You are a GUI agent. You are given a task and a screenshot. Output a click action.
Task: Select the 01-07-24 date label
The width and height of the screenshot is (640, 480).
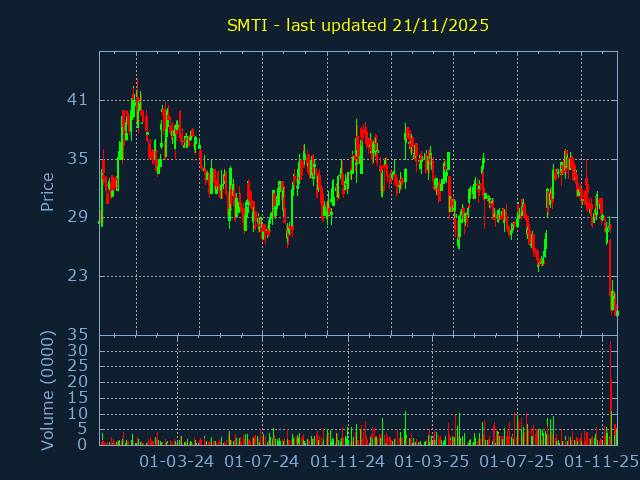(262, 462)
